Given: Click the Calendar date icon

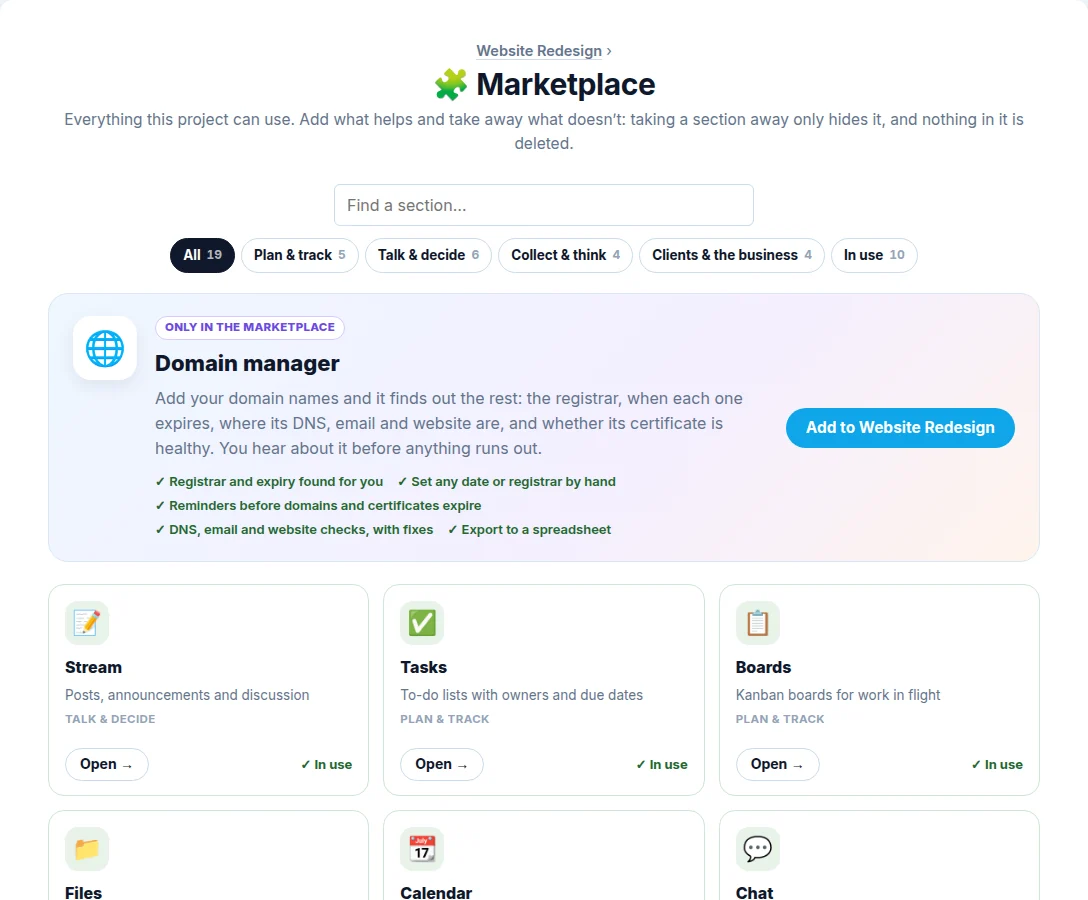Looking at the screenshot, I should [x=422, y=849].
